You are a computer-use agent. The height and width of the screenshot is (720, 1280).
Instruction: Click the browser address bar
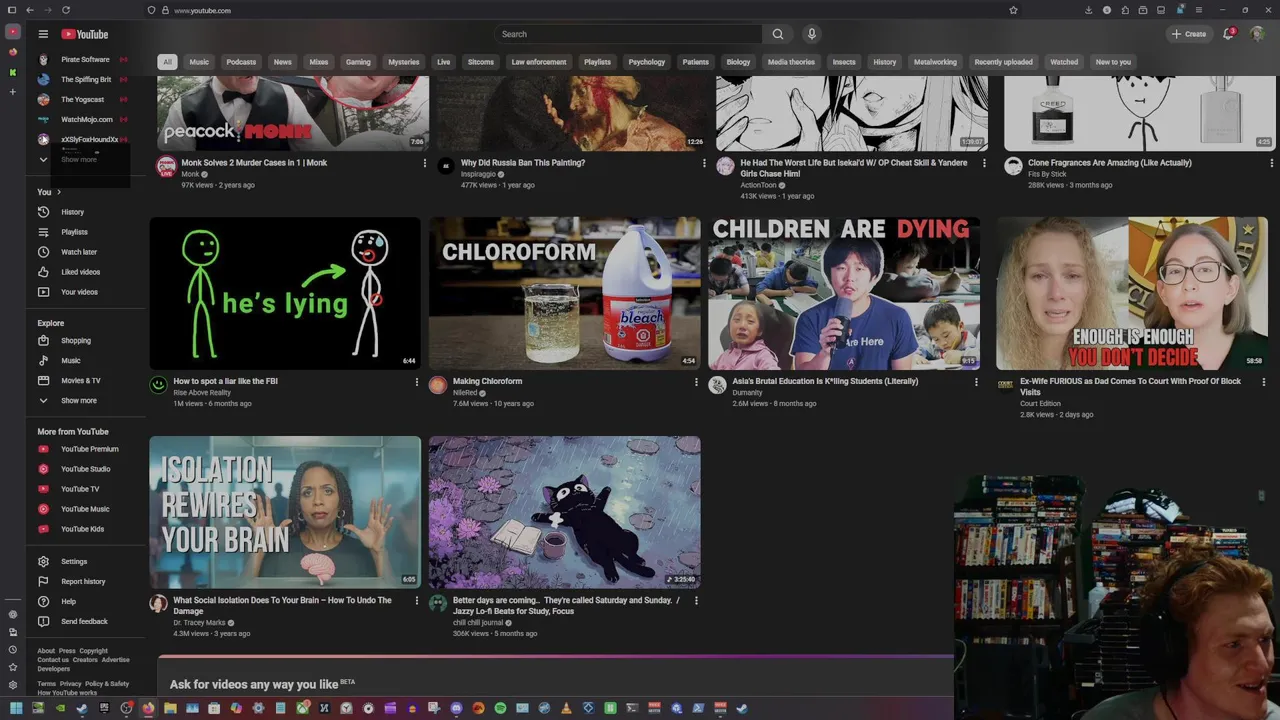[x=580, y=10]
